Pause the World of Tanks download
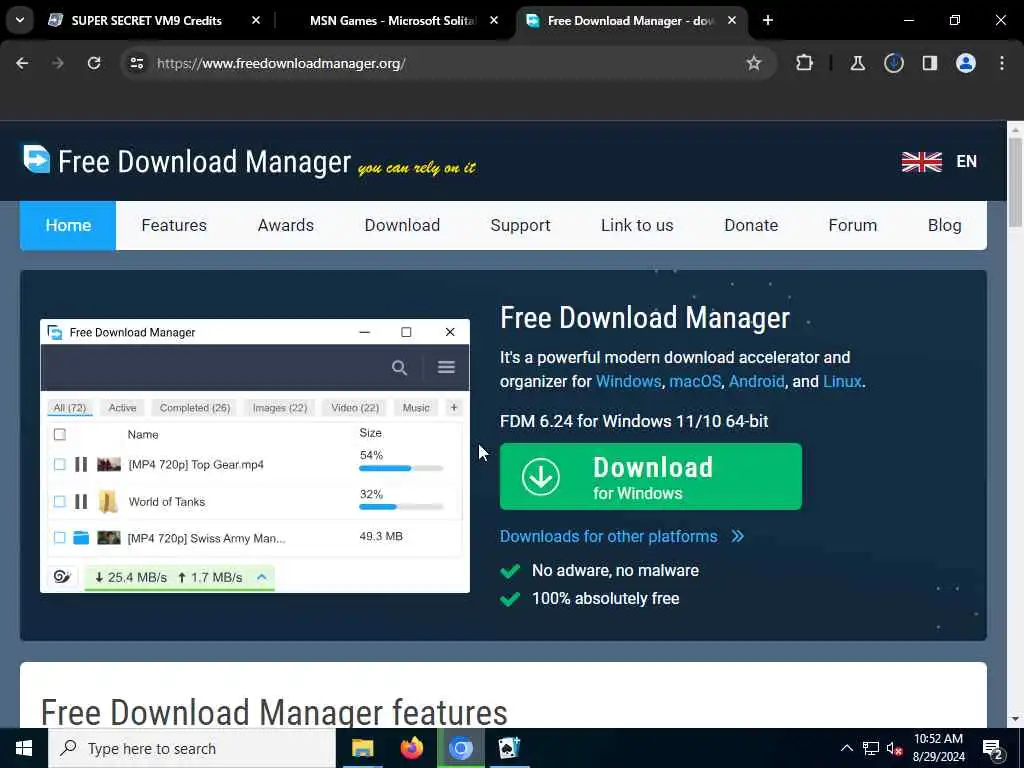This screenshot has height=768, width=1024. [81, 502]
